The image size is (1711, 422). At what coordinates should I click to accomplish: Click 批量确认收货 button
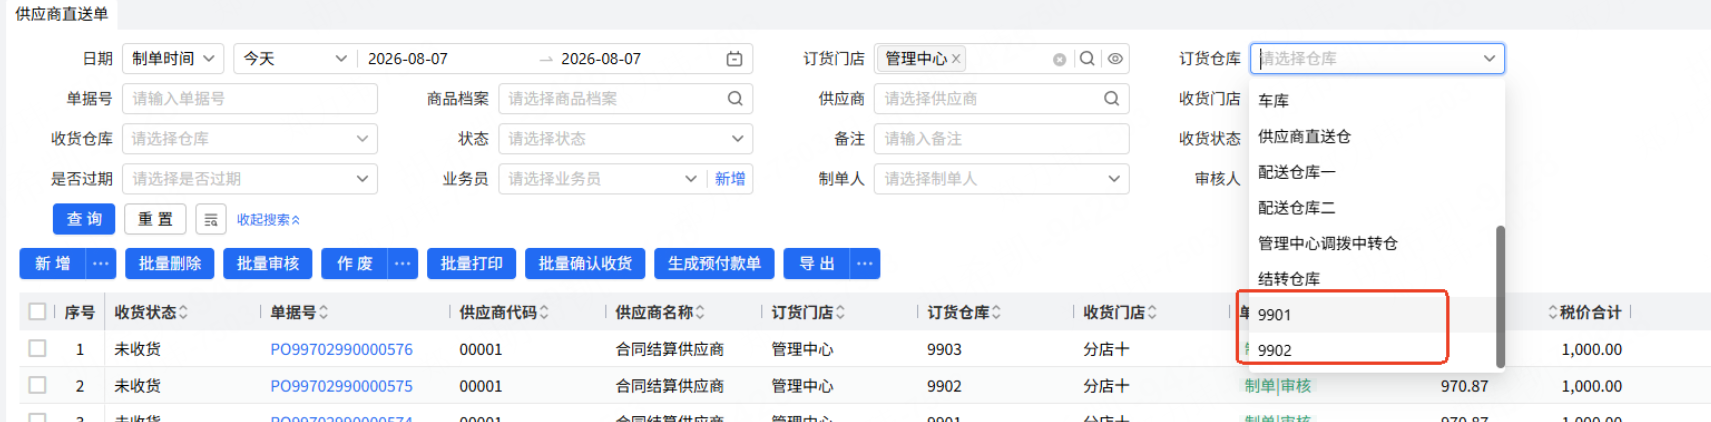click(585, 264)
